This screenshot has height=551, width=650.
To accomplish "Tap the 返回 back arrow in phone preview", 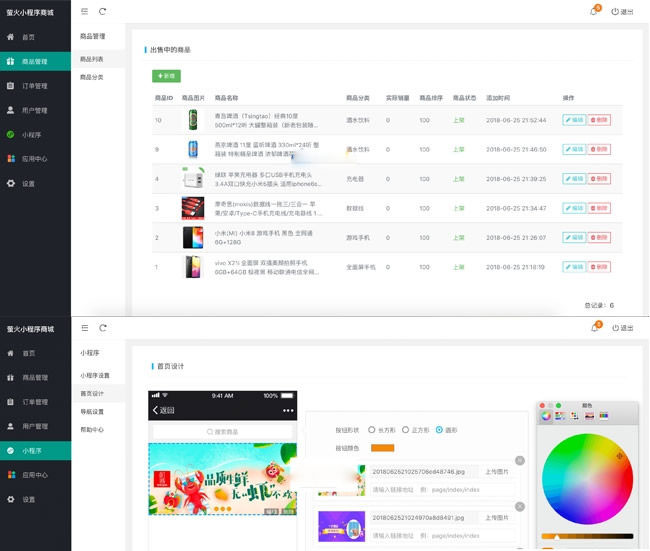I will [157, 410].
